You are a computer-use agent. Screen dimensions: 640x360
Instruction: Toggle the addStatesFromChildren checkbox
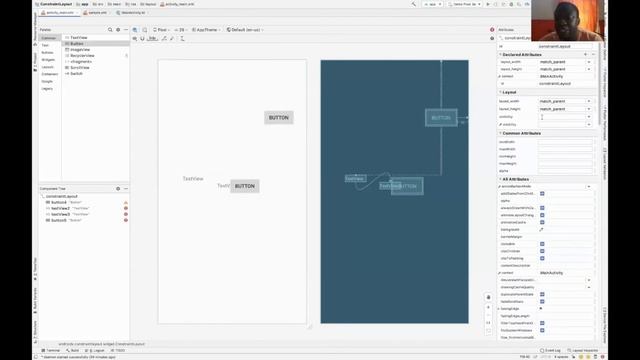pos(542,193)
